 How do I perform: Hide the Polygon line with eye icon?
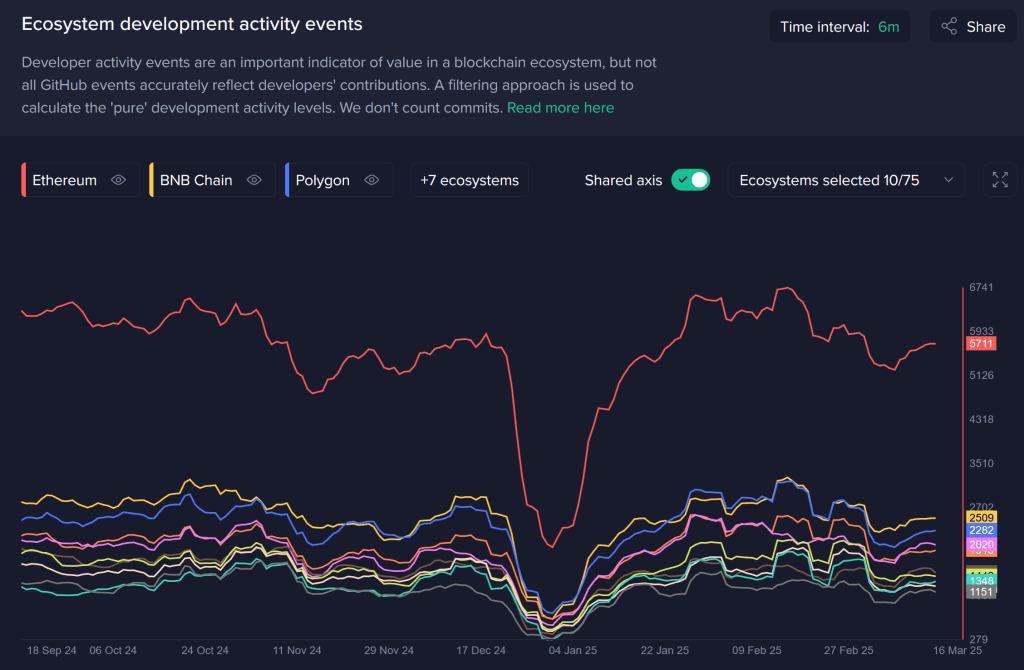[372, 180]
